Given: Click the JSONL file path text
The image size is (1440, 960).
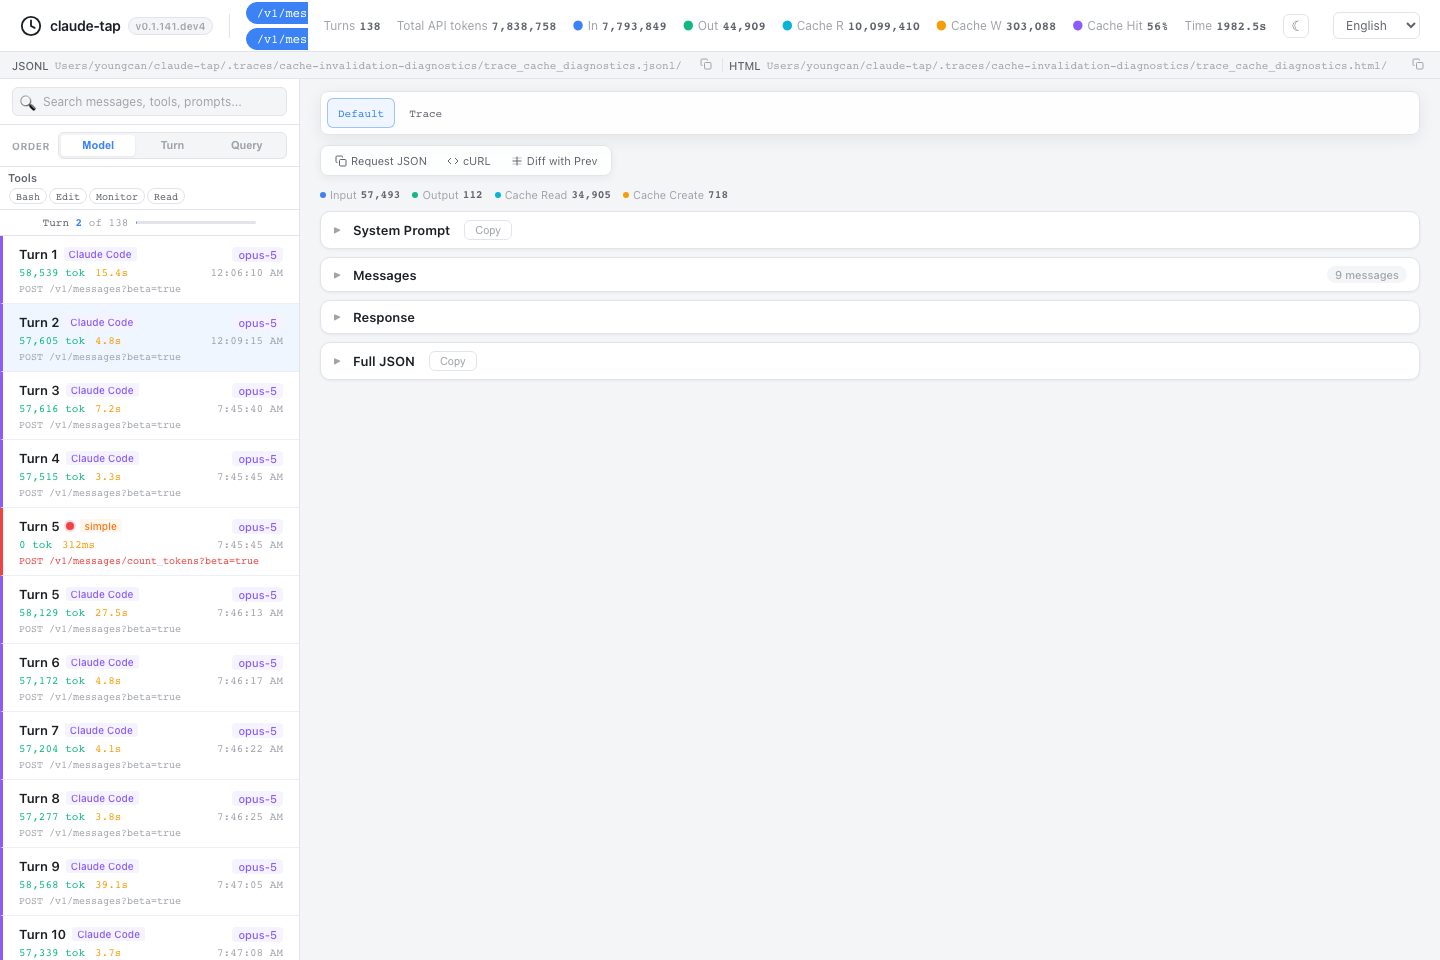Looking at the screenshot, I should (x=368, y=65).
